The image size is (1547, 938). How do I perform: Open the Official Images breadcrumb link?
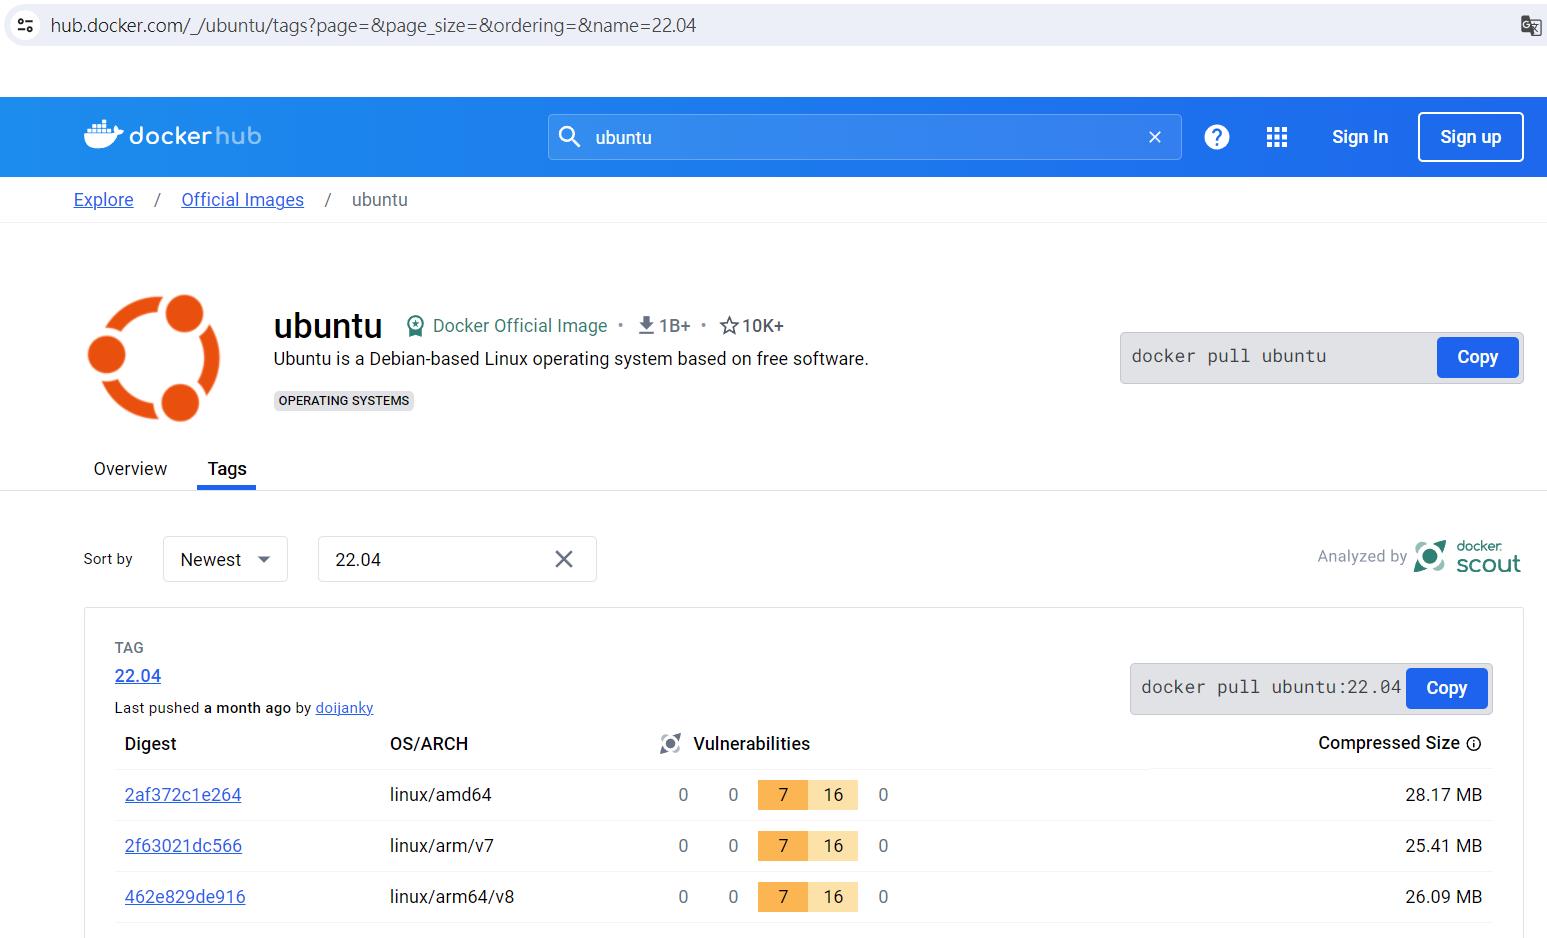point(242,200)
